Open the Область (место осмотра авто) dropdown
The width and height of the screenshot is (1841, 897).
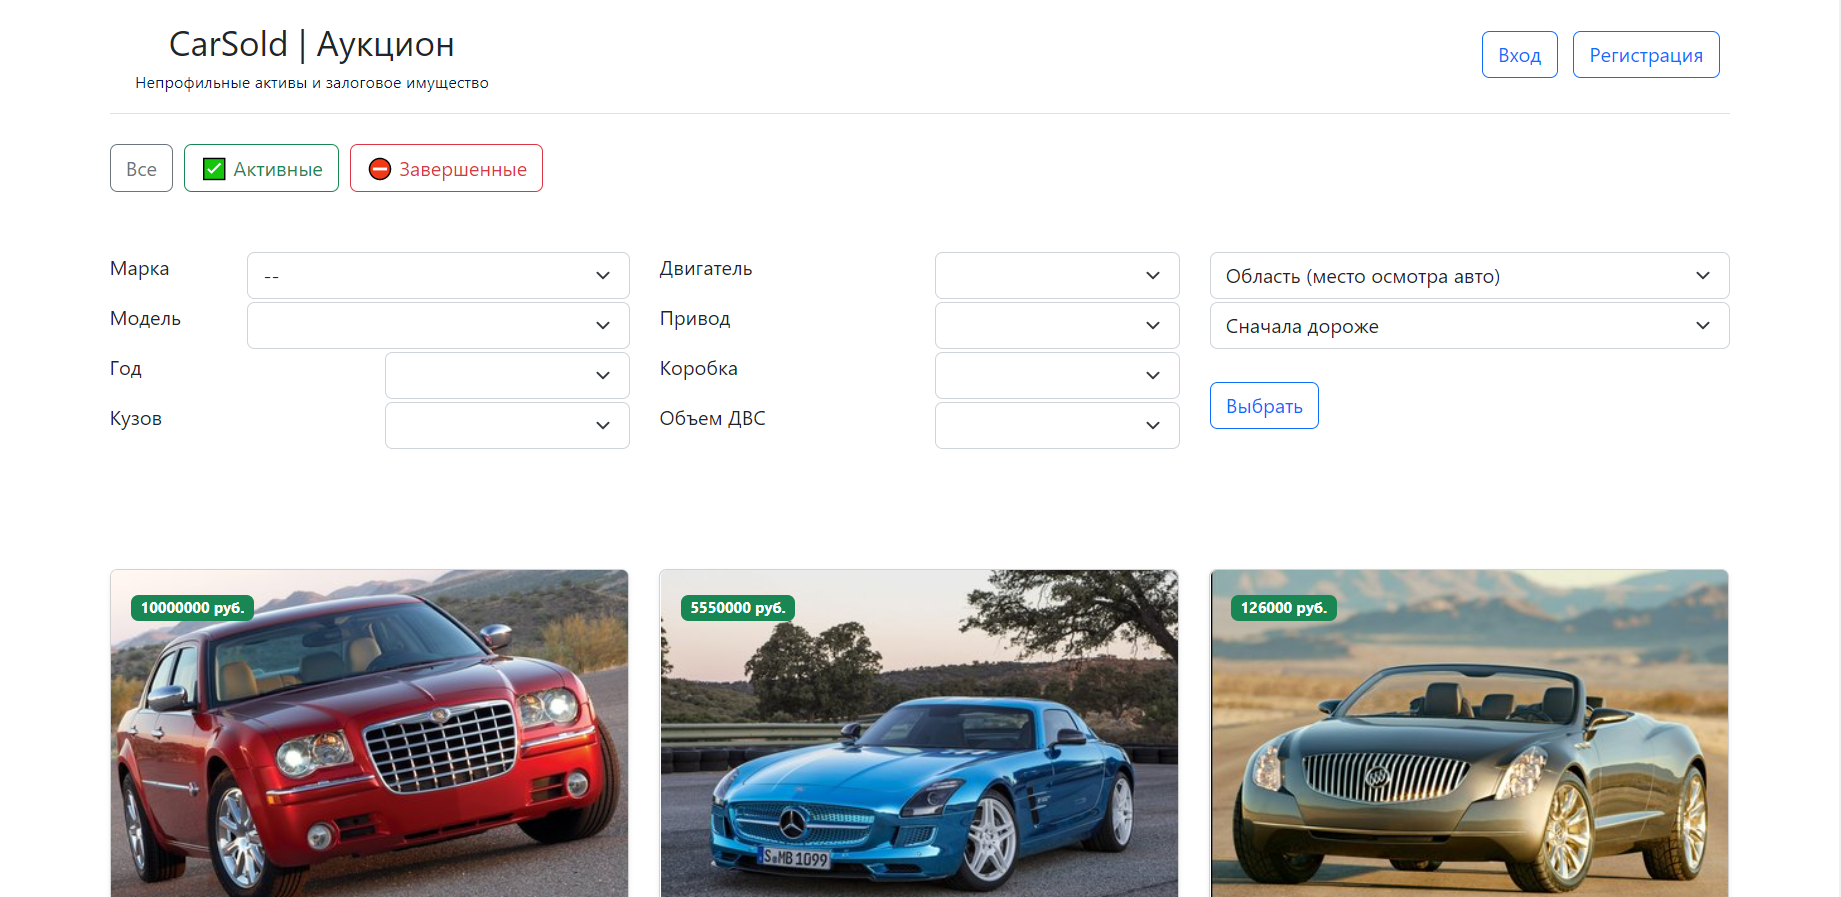1469,275
